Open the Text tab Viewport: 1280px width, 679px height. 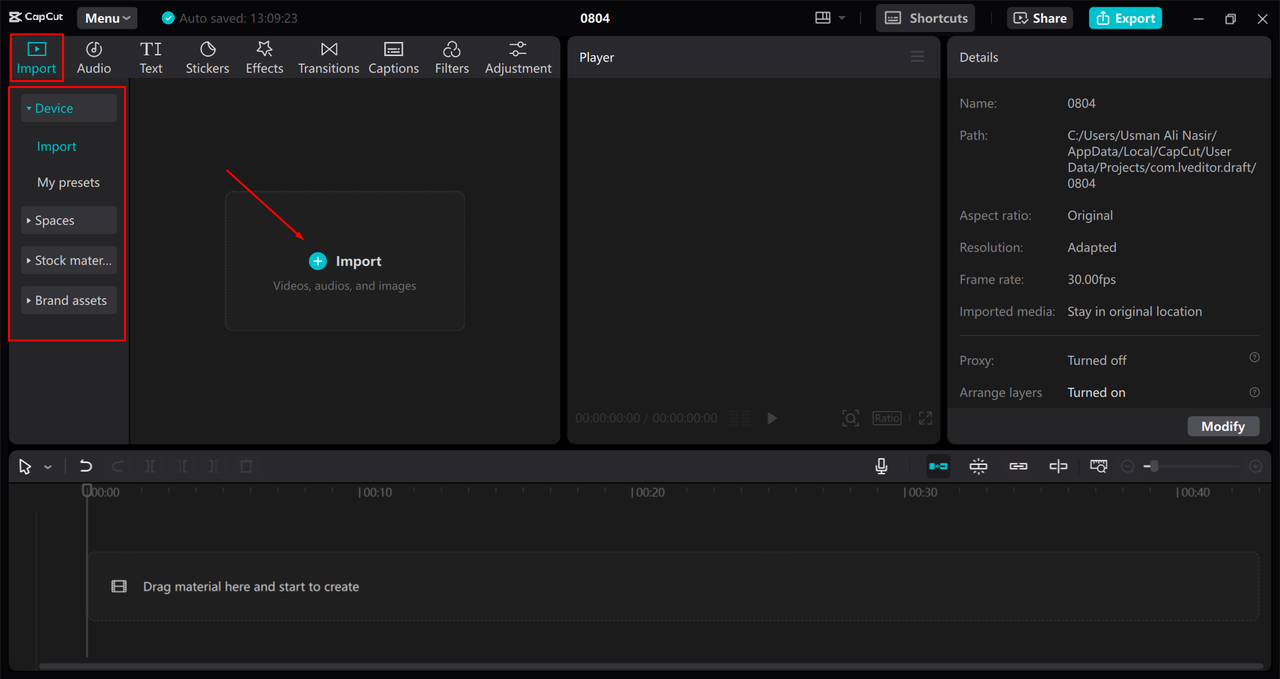pyautogui.click(x=151, y=58)
